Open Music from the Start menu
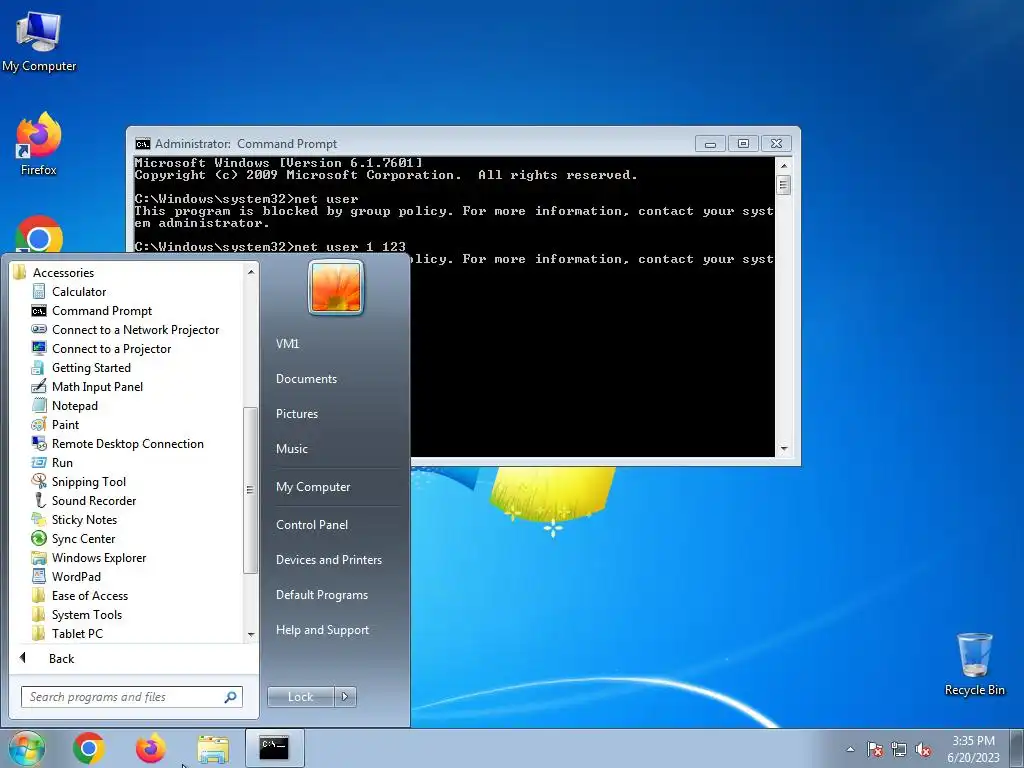This screenshot has width=1024, height=768. [x=291, y=449]
